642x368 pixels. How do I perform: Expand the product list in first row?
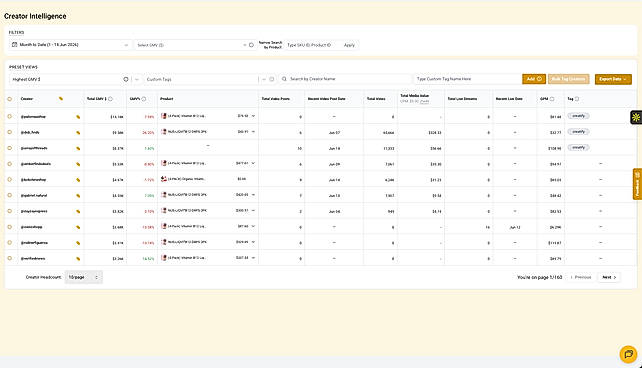point(253,116)
